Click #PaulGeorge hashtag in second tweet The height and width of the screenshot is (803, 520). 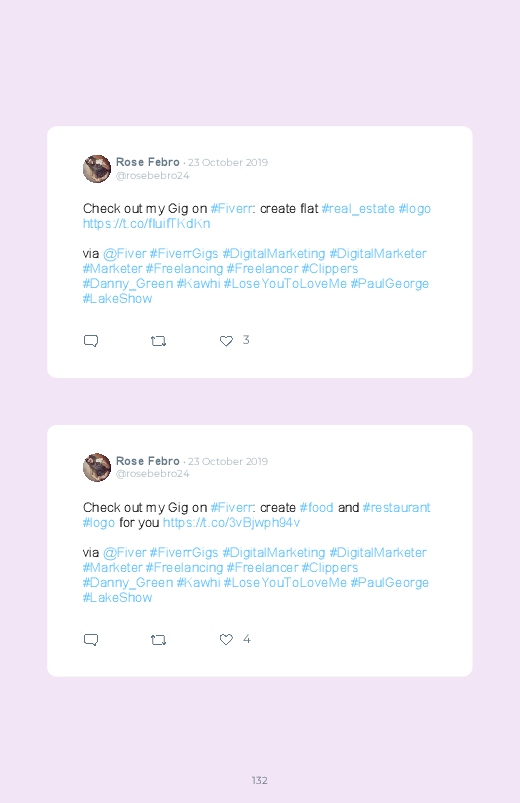[x=389, y=583]
